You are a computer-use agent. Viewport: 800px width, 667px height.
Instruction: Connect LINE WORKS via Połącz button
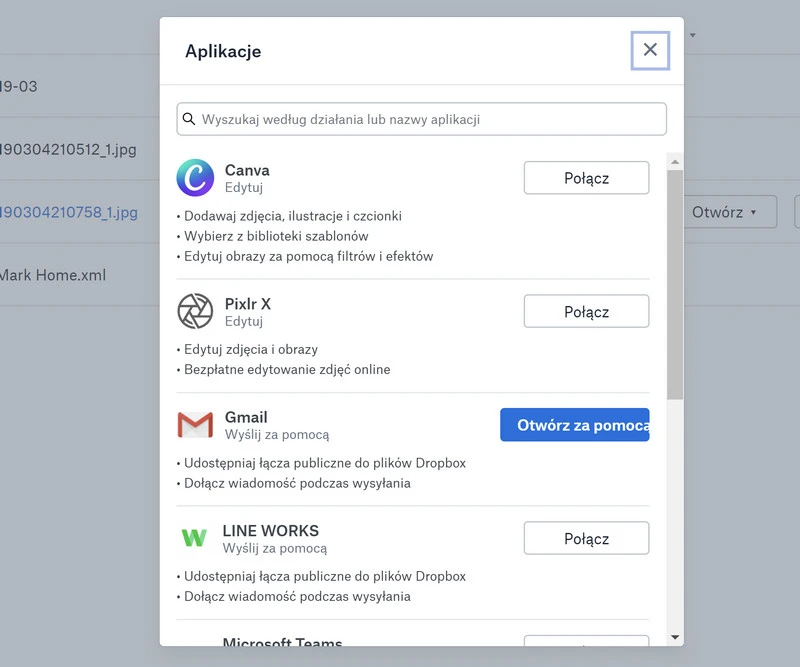tap(586, 538)
